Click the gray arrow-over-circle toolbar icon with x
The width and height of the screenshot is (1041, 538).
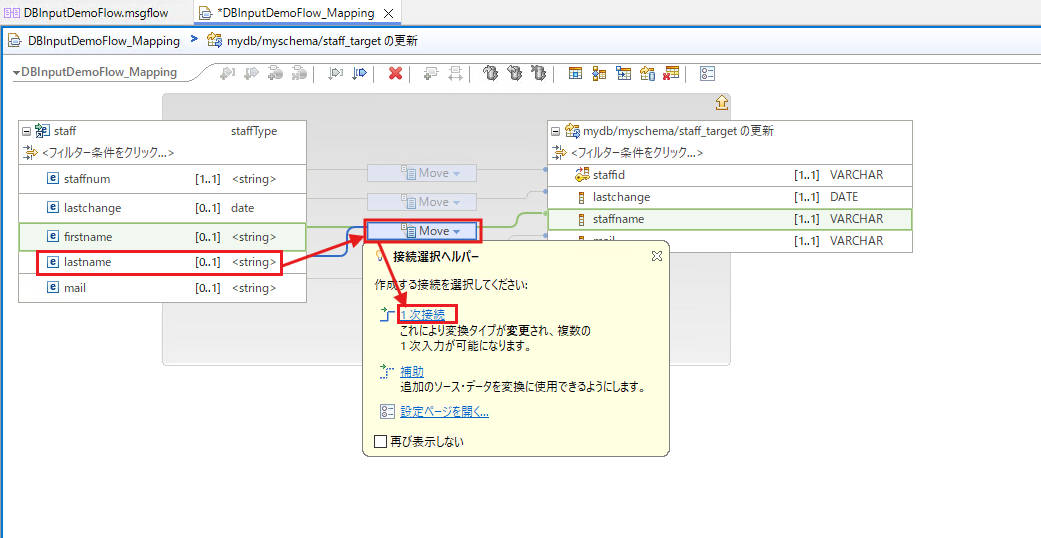pos(298,74)
